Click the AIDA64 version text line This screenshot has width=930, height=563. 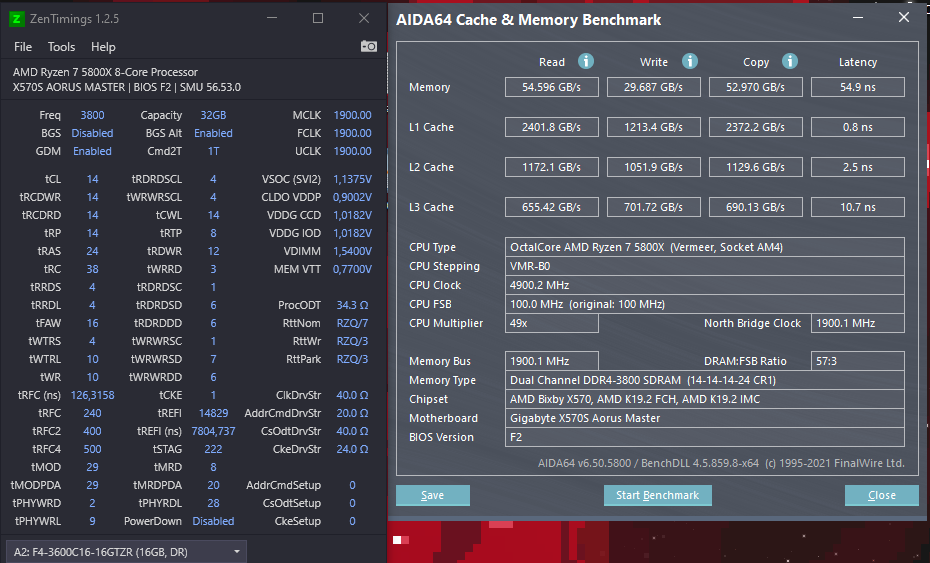[721, 463]
